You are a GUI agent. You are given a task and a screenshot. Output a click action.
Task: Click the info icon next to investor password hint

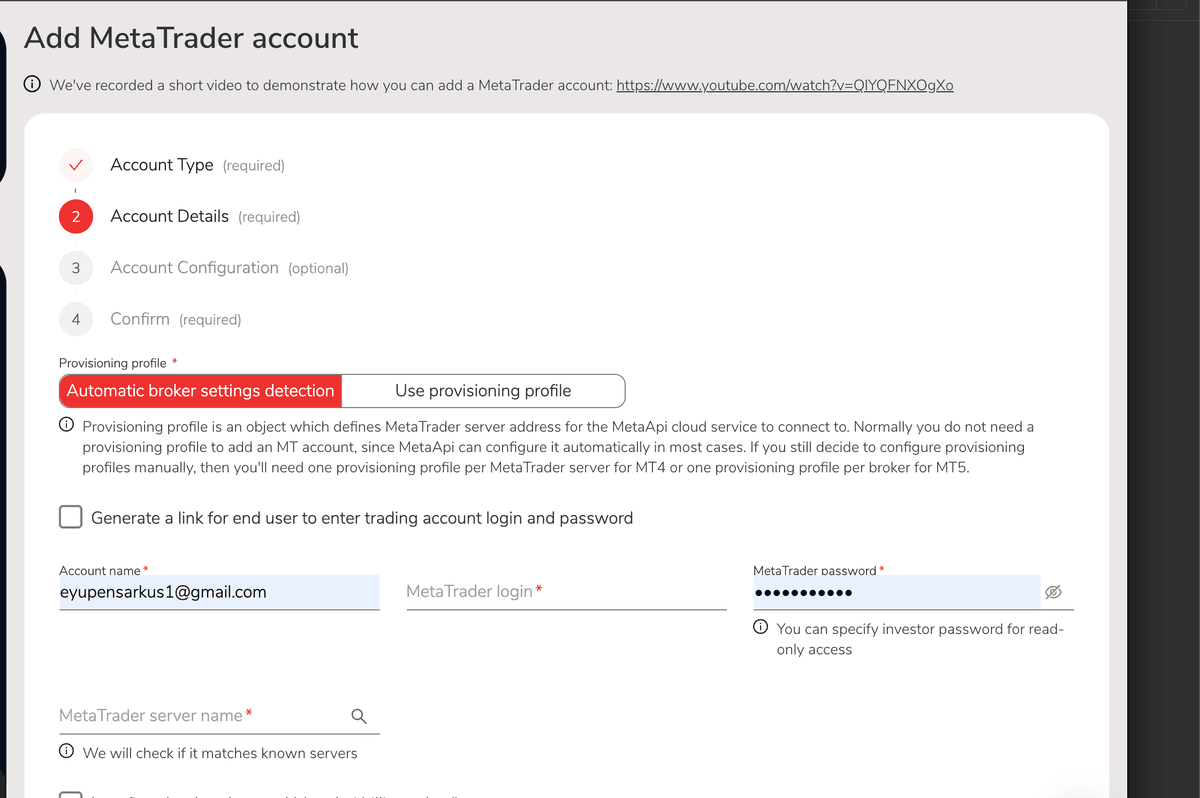[761, 628]
